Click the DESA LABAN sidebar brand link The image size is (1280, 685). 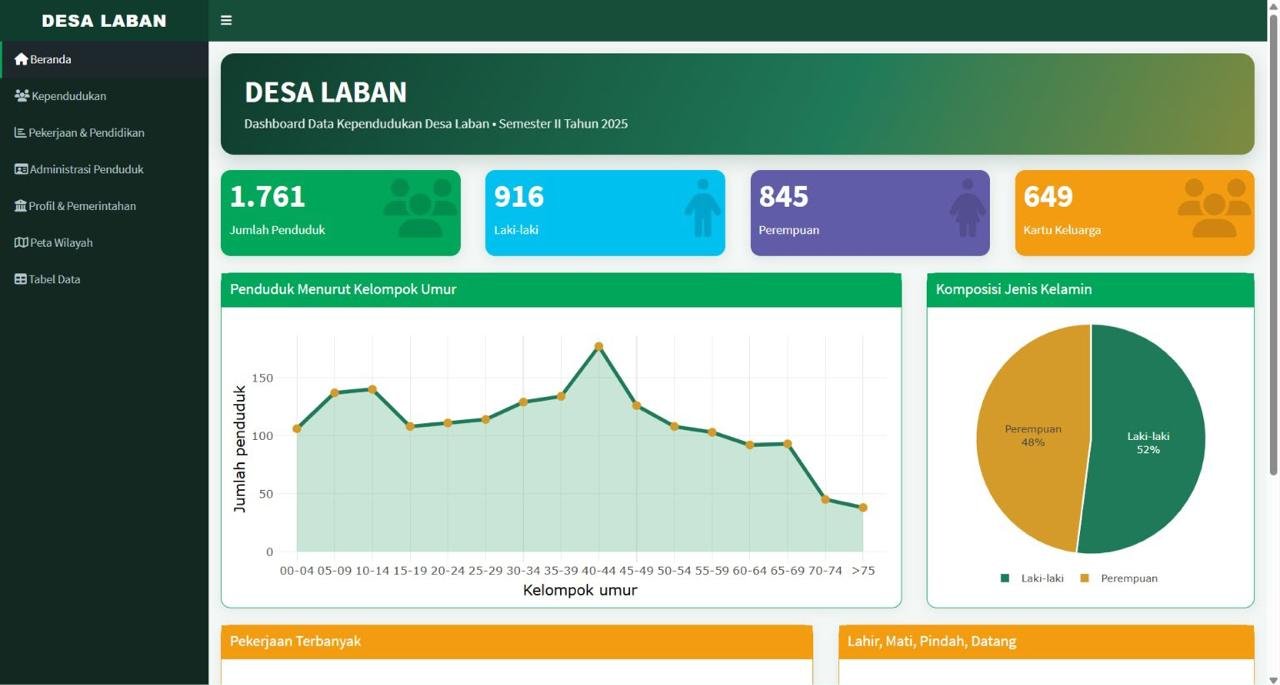[x=104, y=20]
